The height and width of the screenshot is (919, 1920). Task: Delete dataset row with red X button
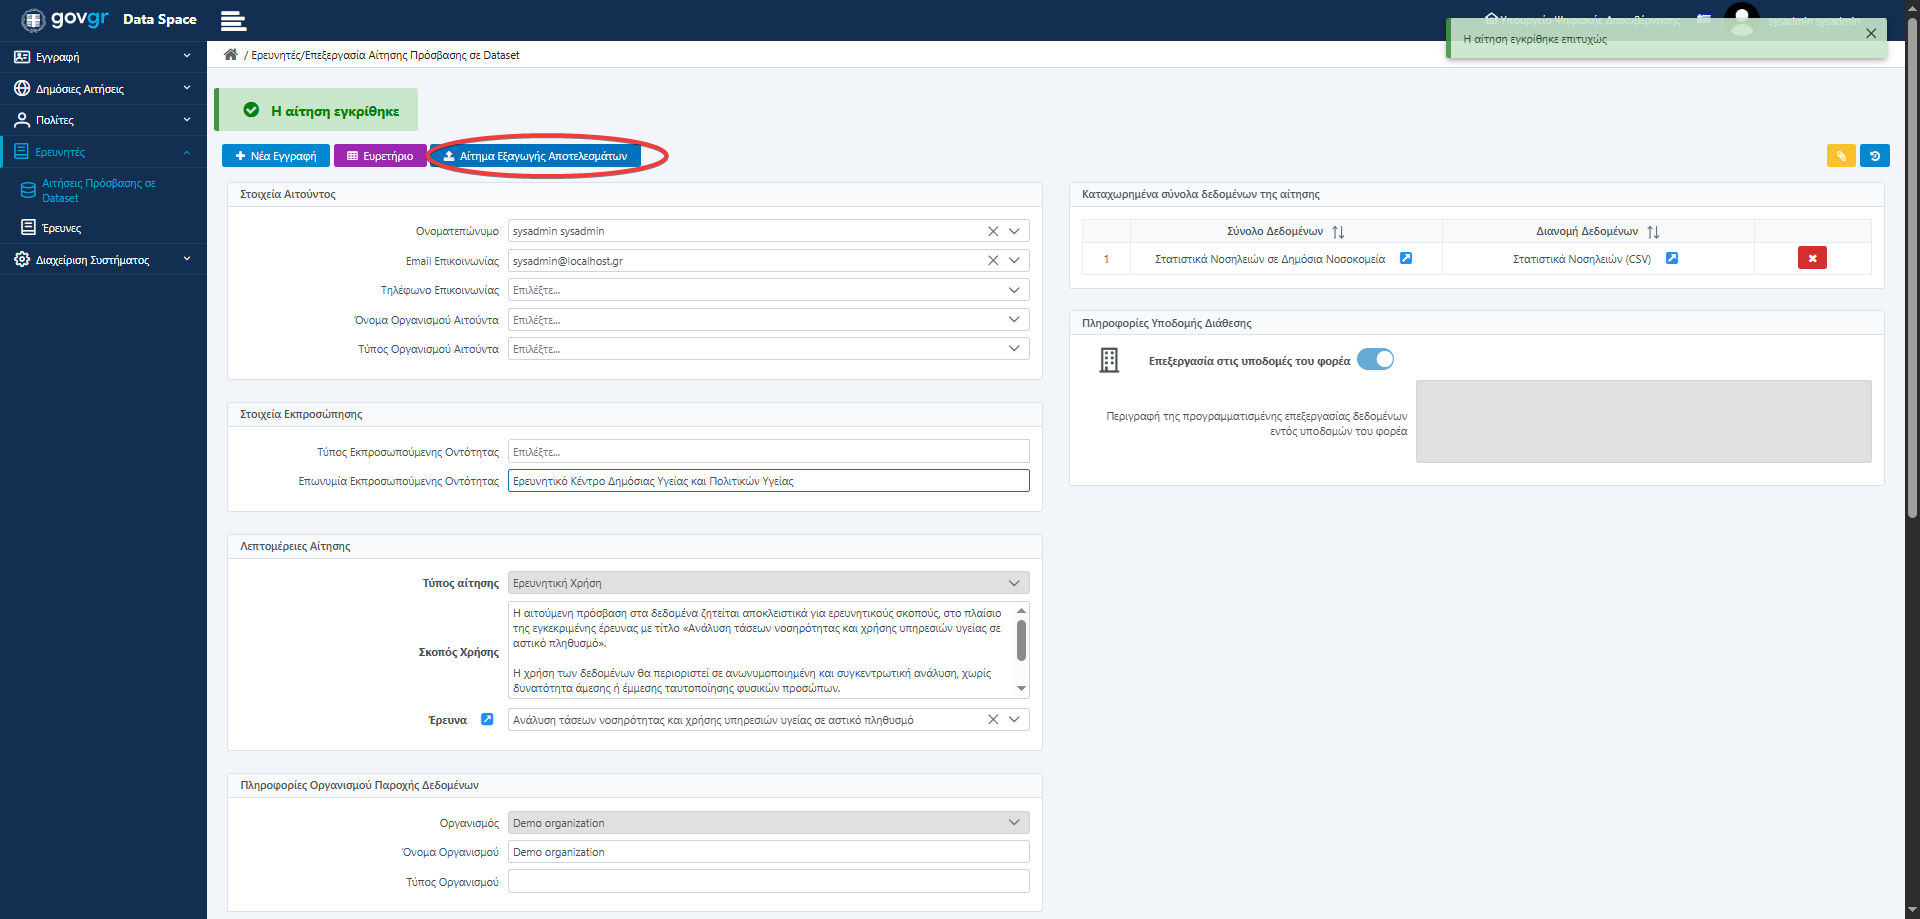pyautogui.click(x=1811, y=258)
